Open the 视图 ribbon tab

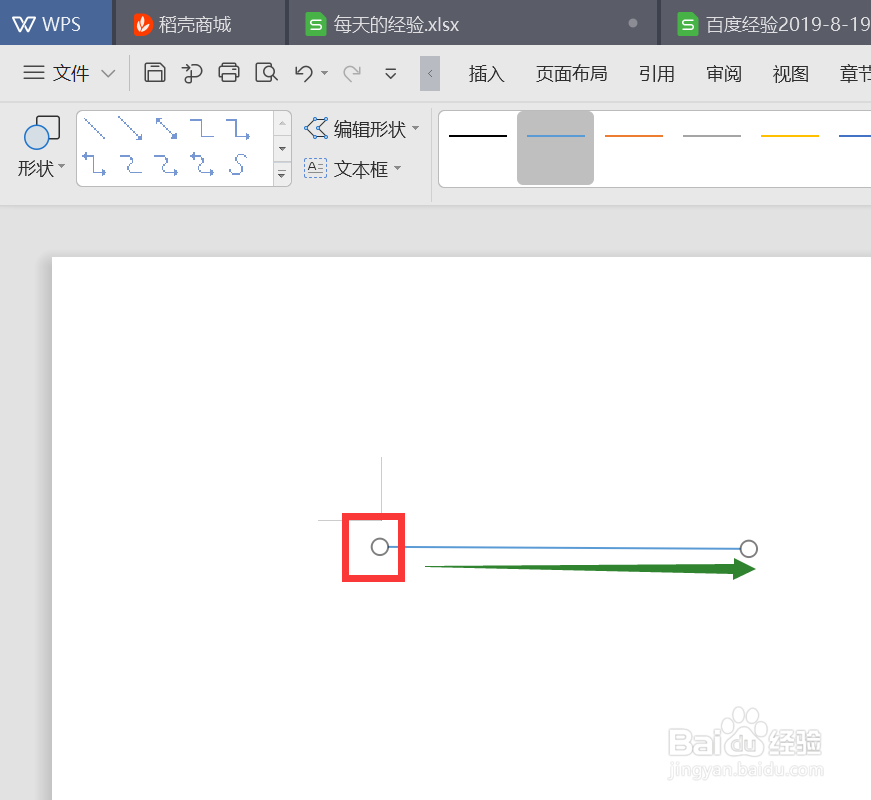click(x=790, y=73)
